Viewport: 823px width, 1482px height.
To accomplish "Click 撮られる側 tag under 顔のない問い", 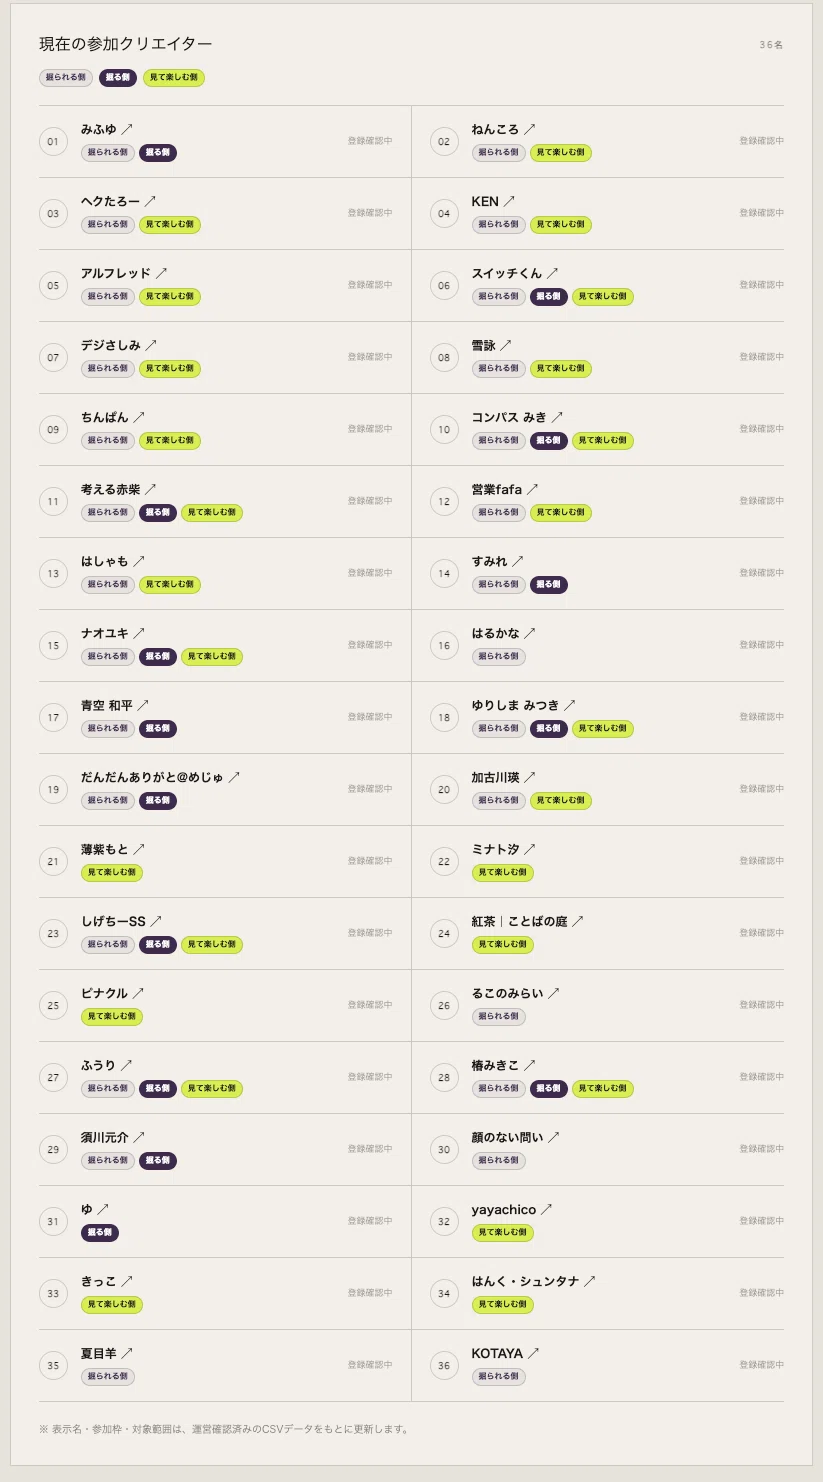I will pyautogui.click(x=499, y=1161).
